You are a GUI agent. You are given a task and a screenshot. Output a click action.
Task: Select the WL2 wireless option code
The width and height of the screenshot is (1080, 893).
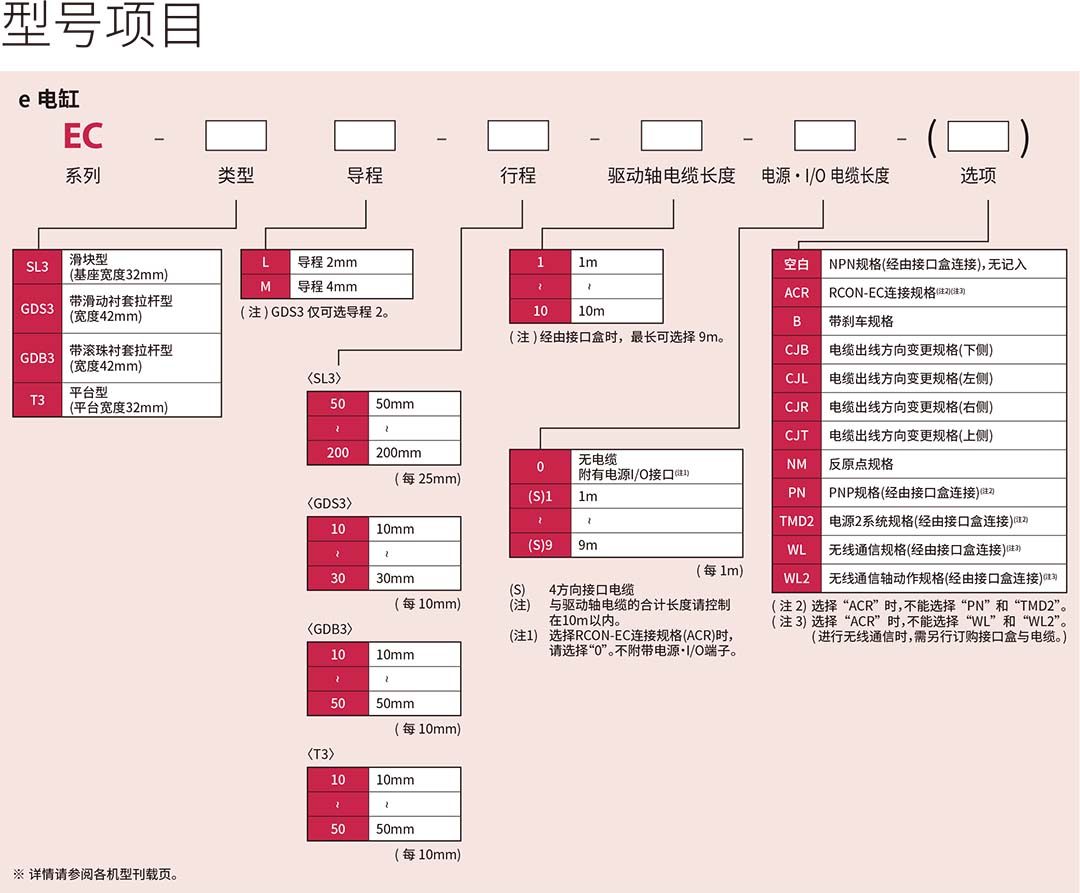pos(796,578)
